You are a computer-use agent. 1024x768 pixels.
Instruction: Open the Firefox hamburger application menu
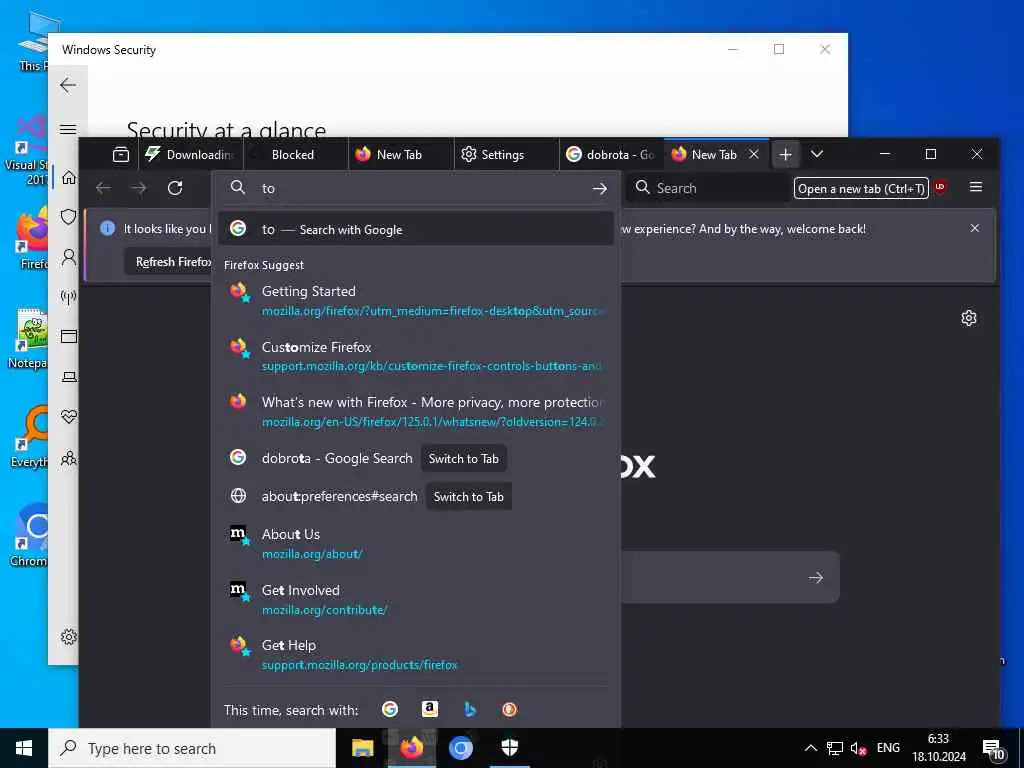pos(976,187)
